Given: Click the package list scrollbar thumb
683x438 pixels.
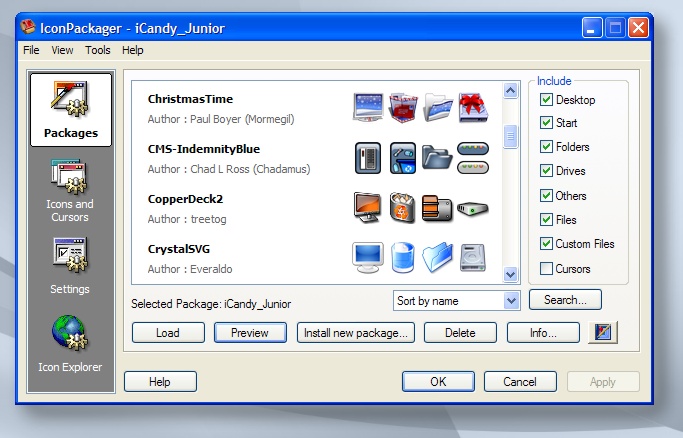Looking at the screenshot, I should pyautogui.click(x=511, y=136).
